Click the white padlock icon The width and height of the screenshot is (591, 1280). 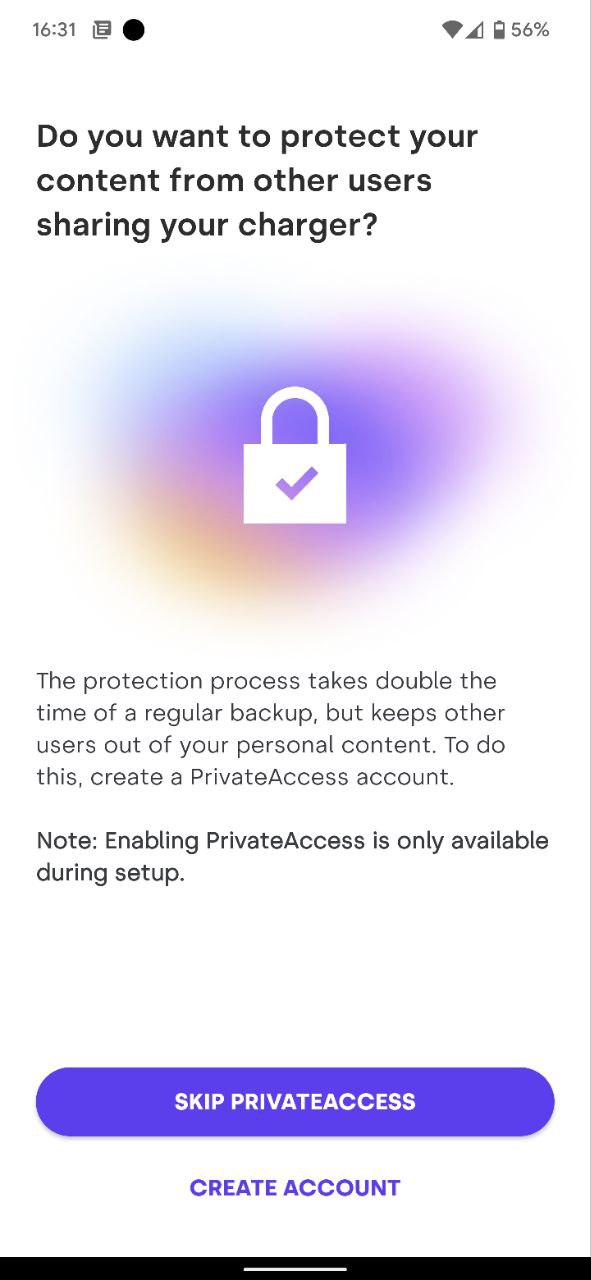[x=295, y=455]
